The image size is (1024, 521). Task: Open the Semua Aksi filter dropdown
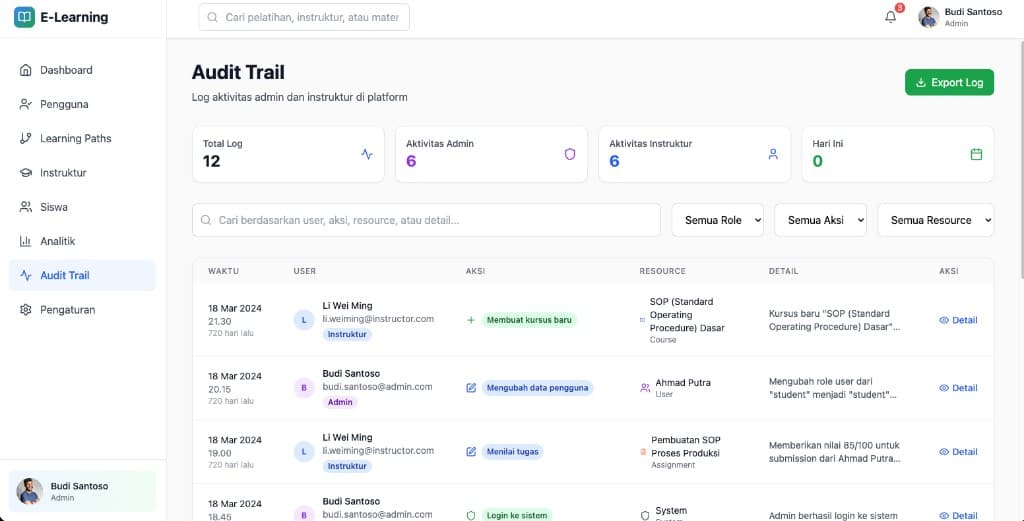pos(820,220)
